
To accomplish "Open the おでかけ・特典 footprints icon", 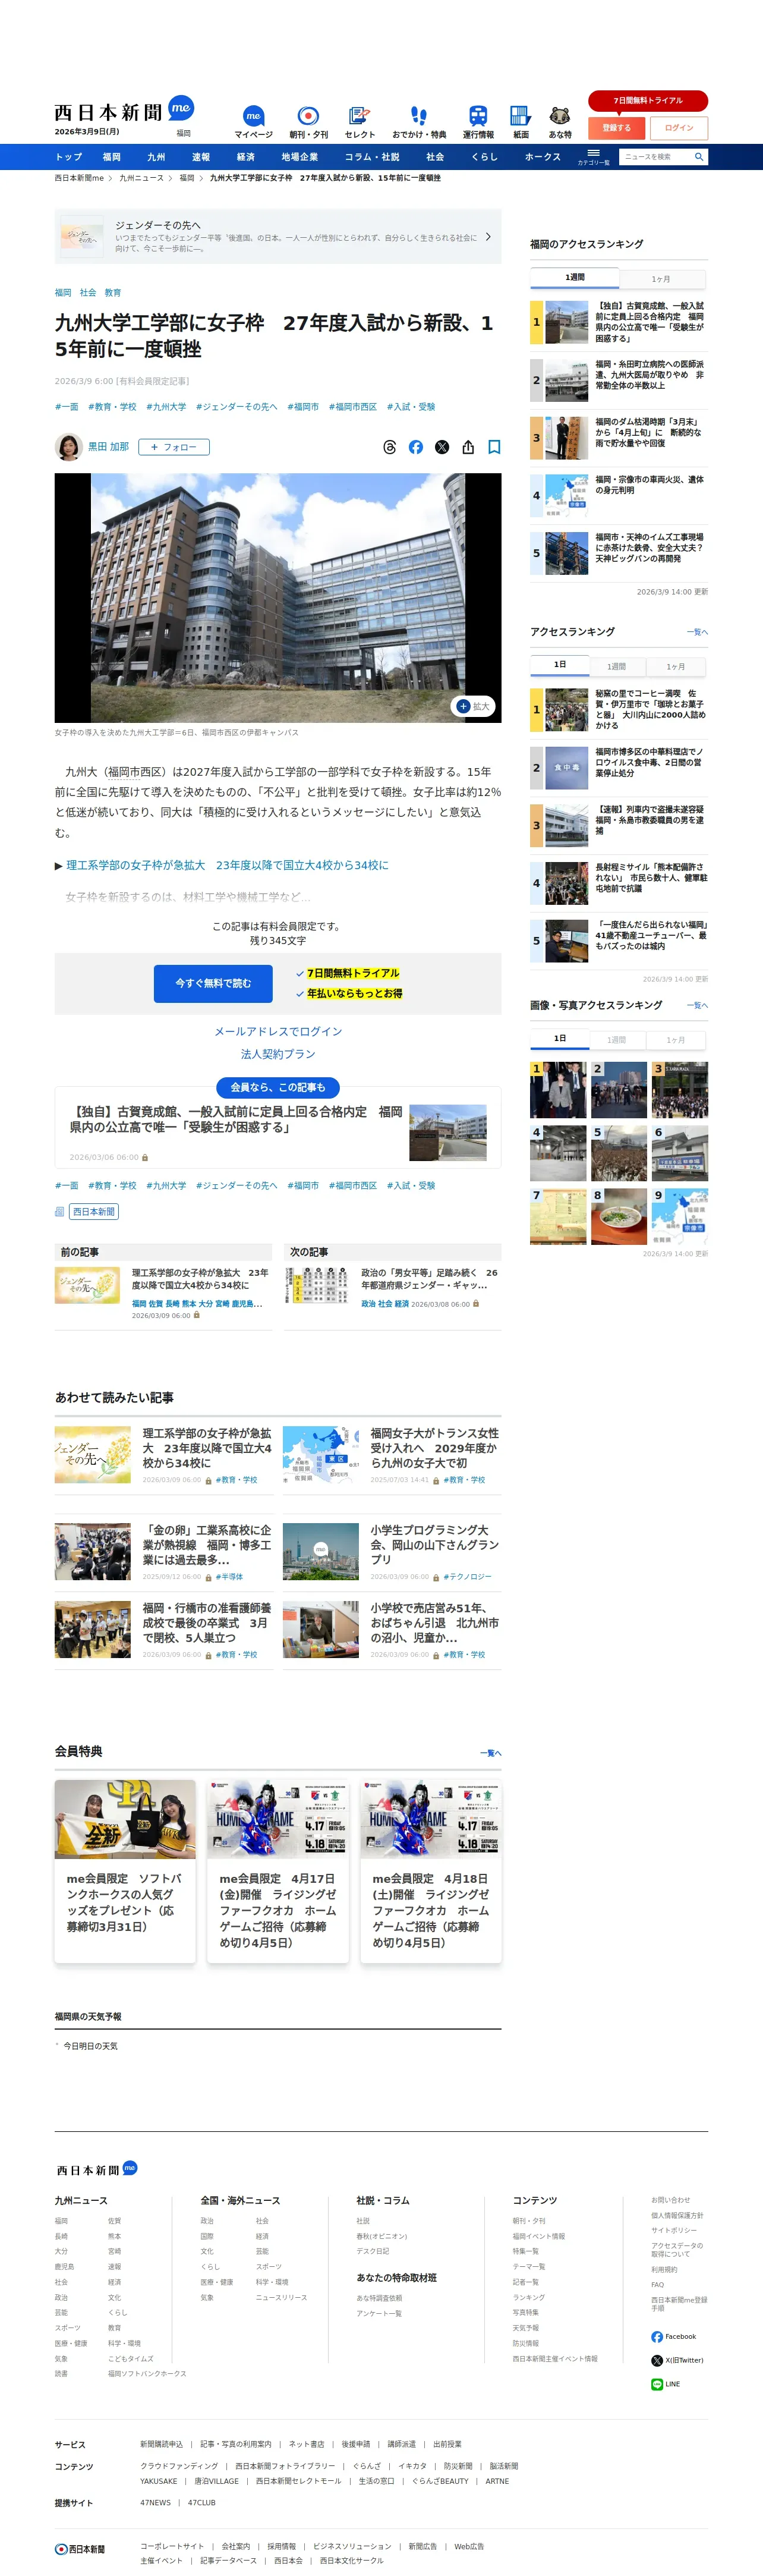I will pos(419,122).
